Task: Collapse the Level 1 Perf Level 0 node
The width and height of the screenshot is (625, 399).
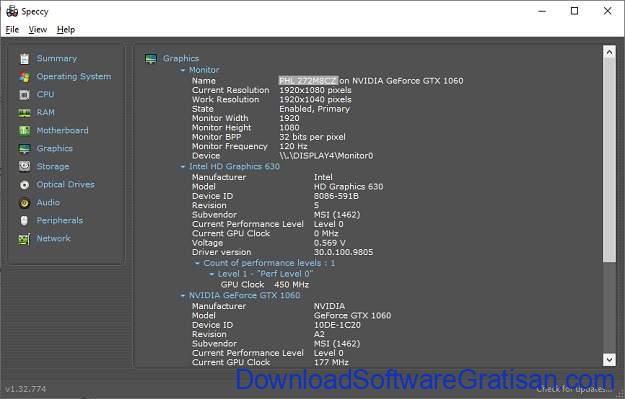Action: point(212,274)
